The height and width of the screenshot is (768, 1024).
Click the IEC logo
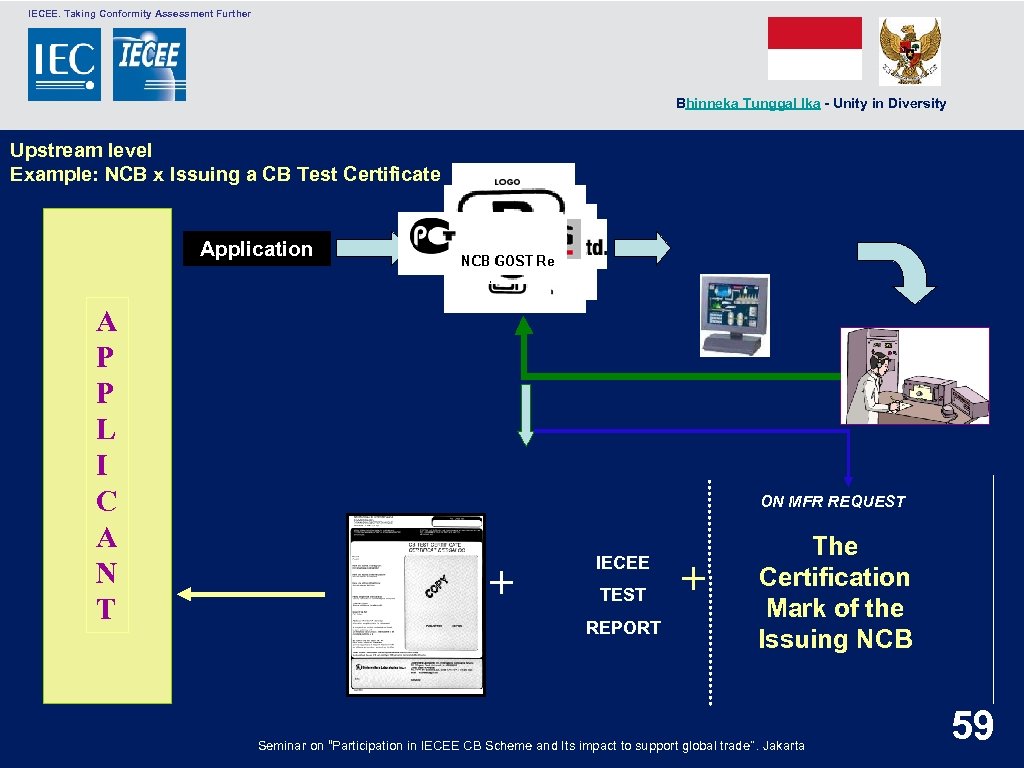pos(64,64)
